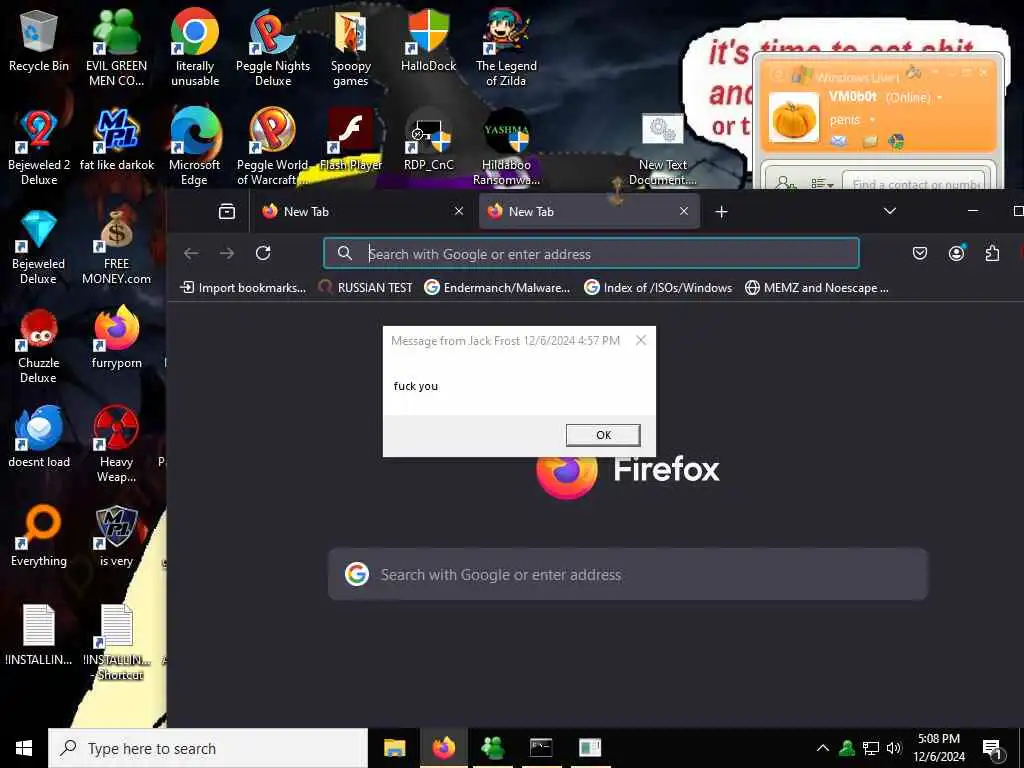Select the Microsoft Edge desktop icon
The width and height of the screenshot is (1024, 768).
click(195, 146)
